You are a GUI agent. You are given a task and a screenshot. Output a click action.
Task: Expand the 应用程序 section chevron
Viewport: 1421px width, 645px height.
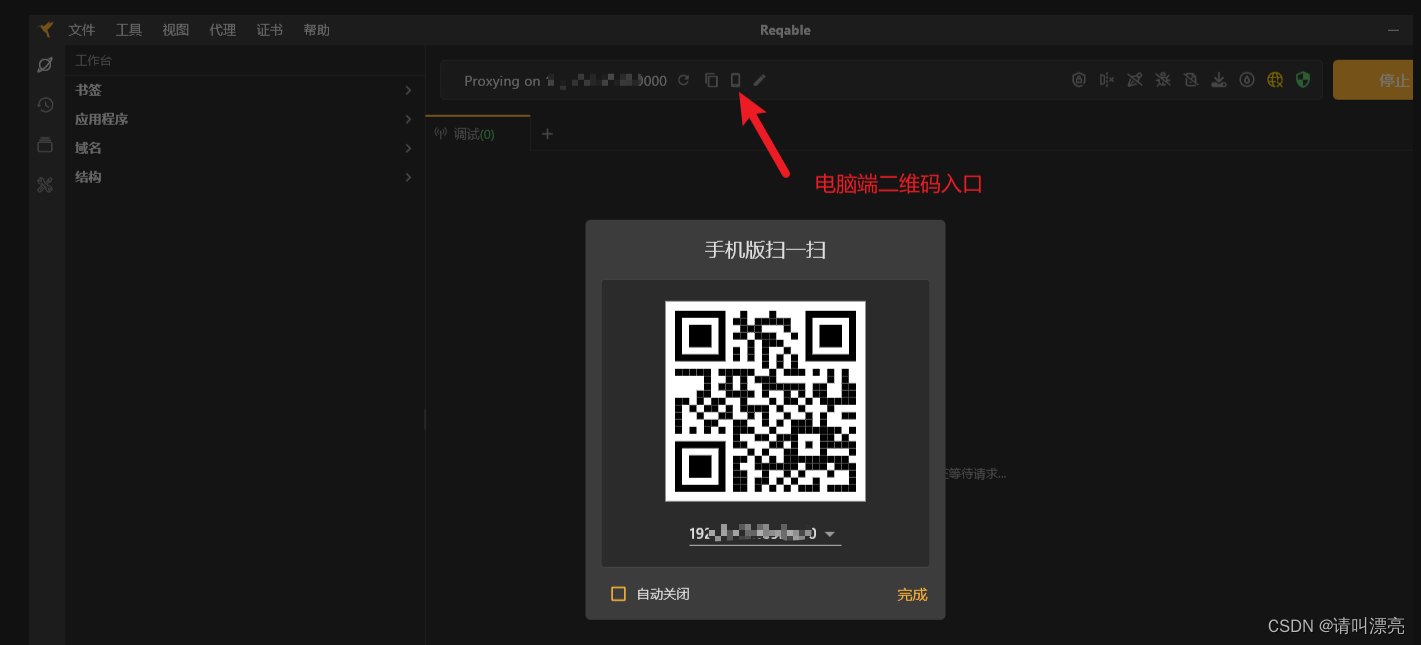[408, 119]
